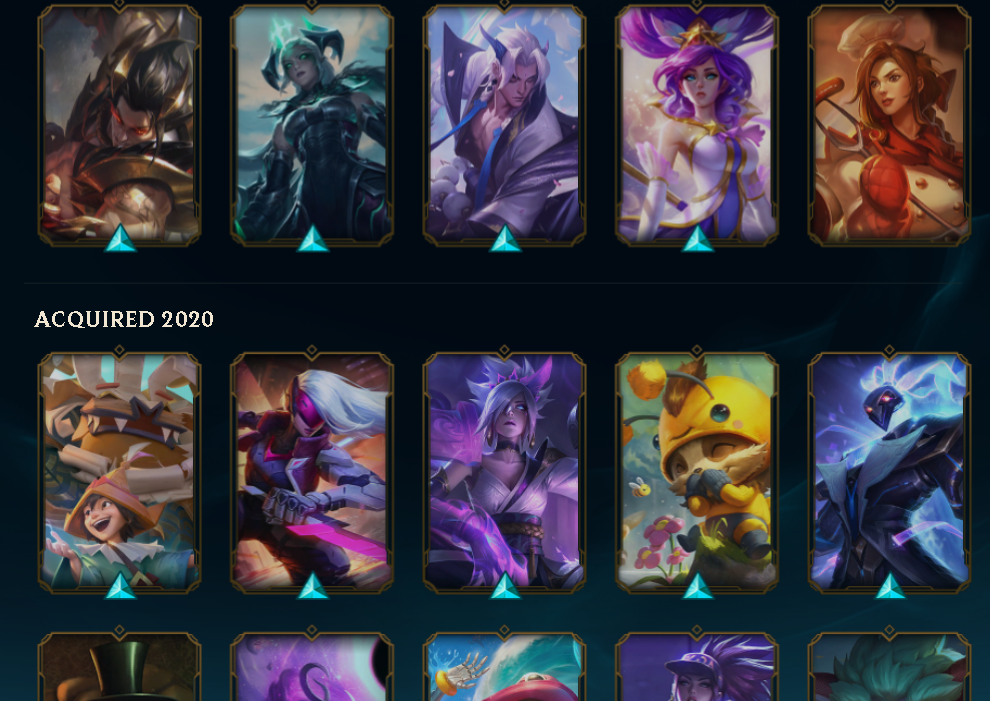Open the red-haired chef with spatula skin card
The image size is (990, 701).
click(x=890, y=124)
